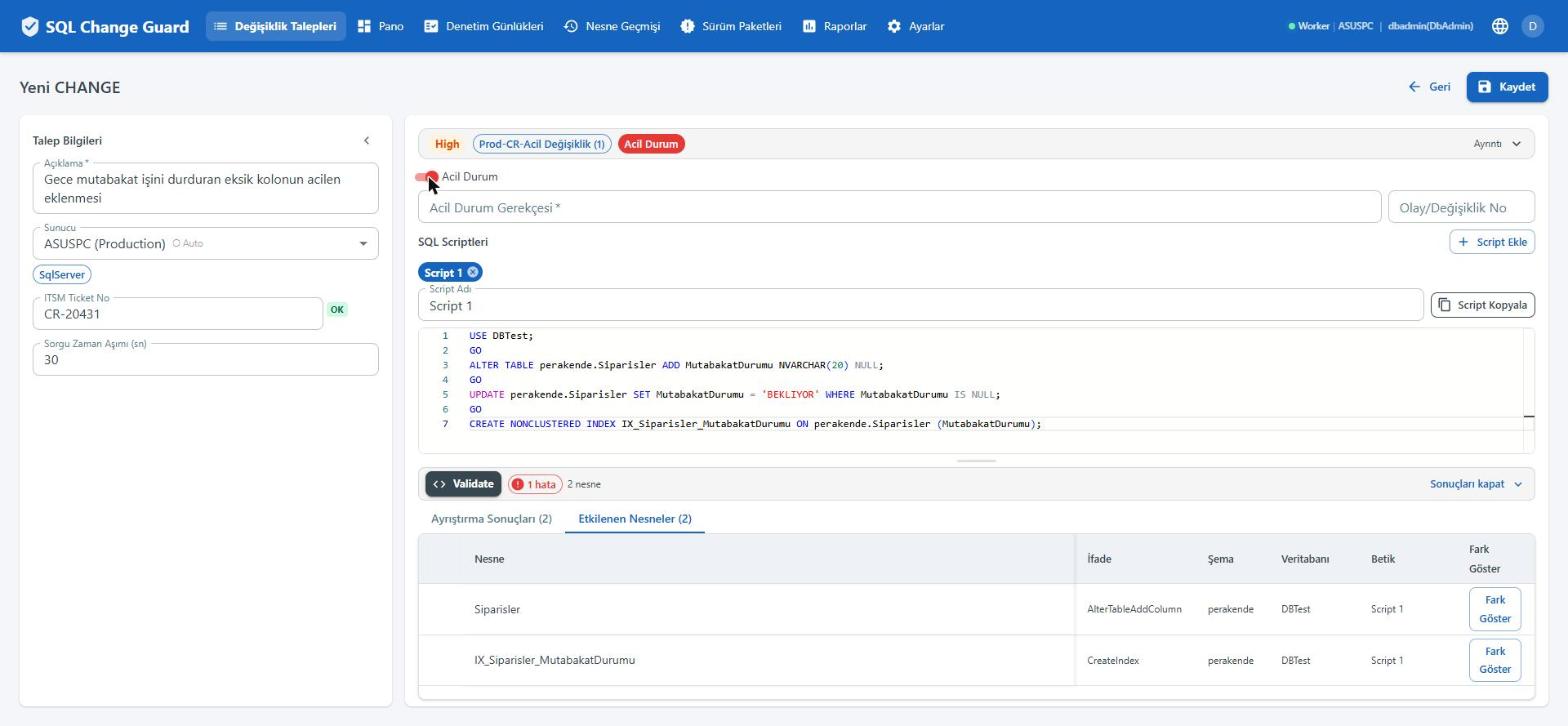Click the 2 nesne count label
This screenshot has width=1568, height=726.
coord(584,484)
